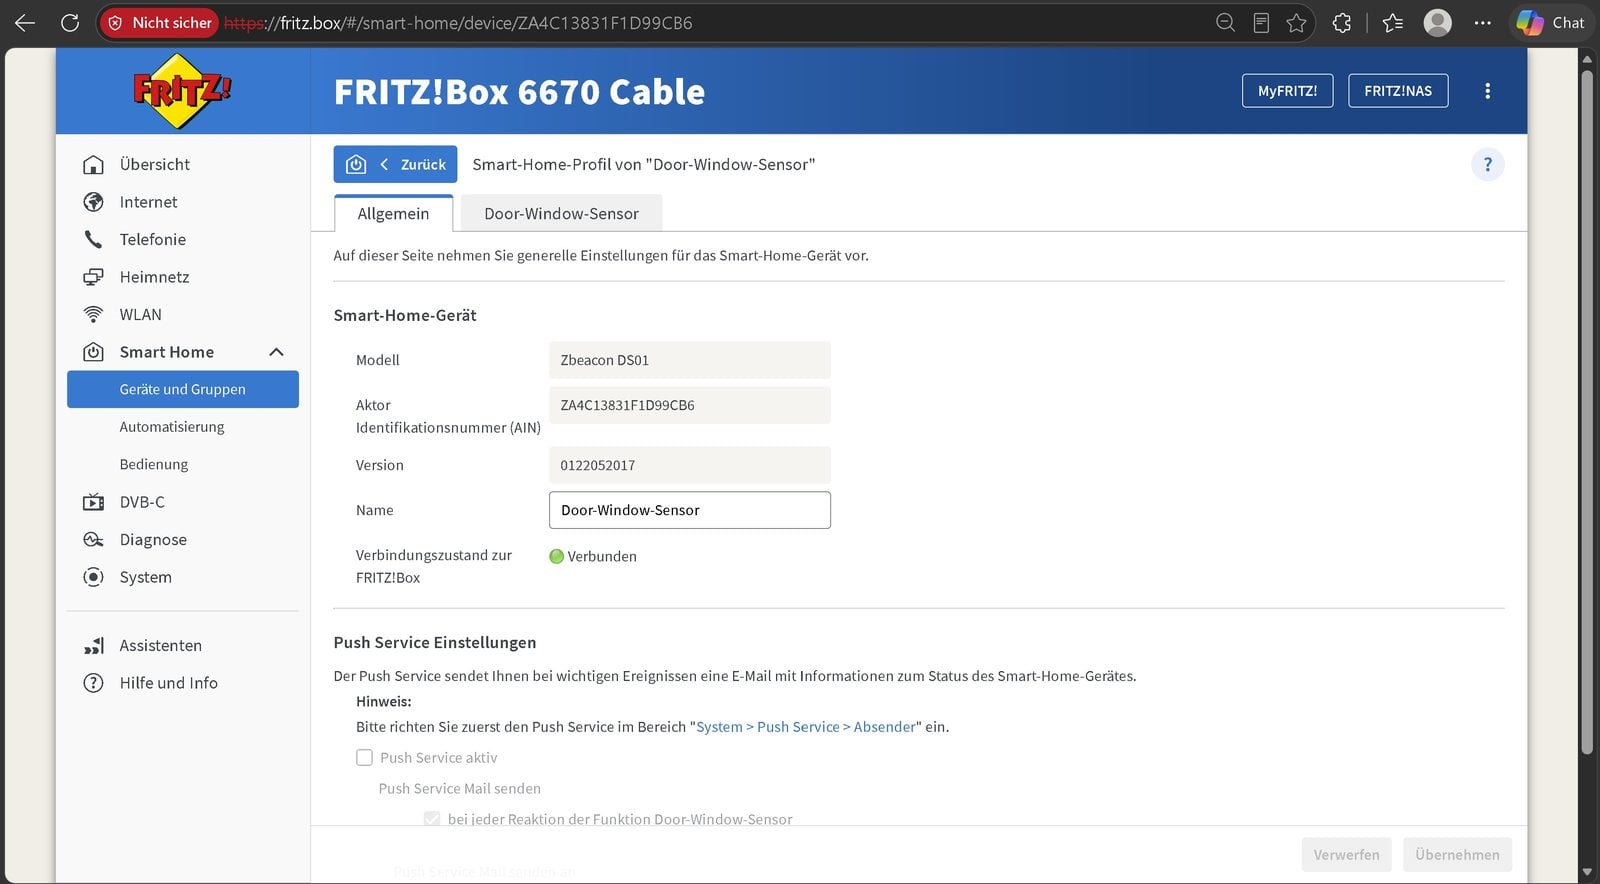Click the browser address bar URL

pyautogui.click(x=458, y=23)
